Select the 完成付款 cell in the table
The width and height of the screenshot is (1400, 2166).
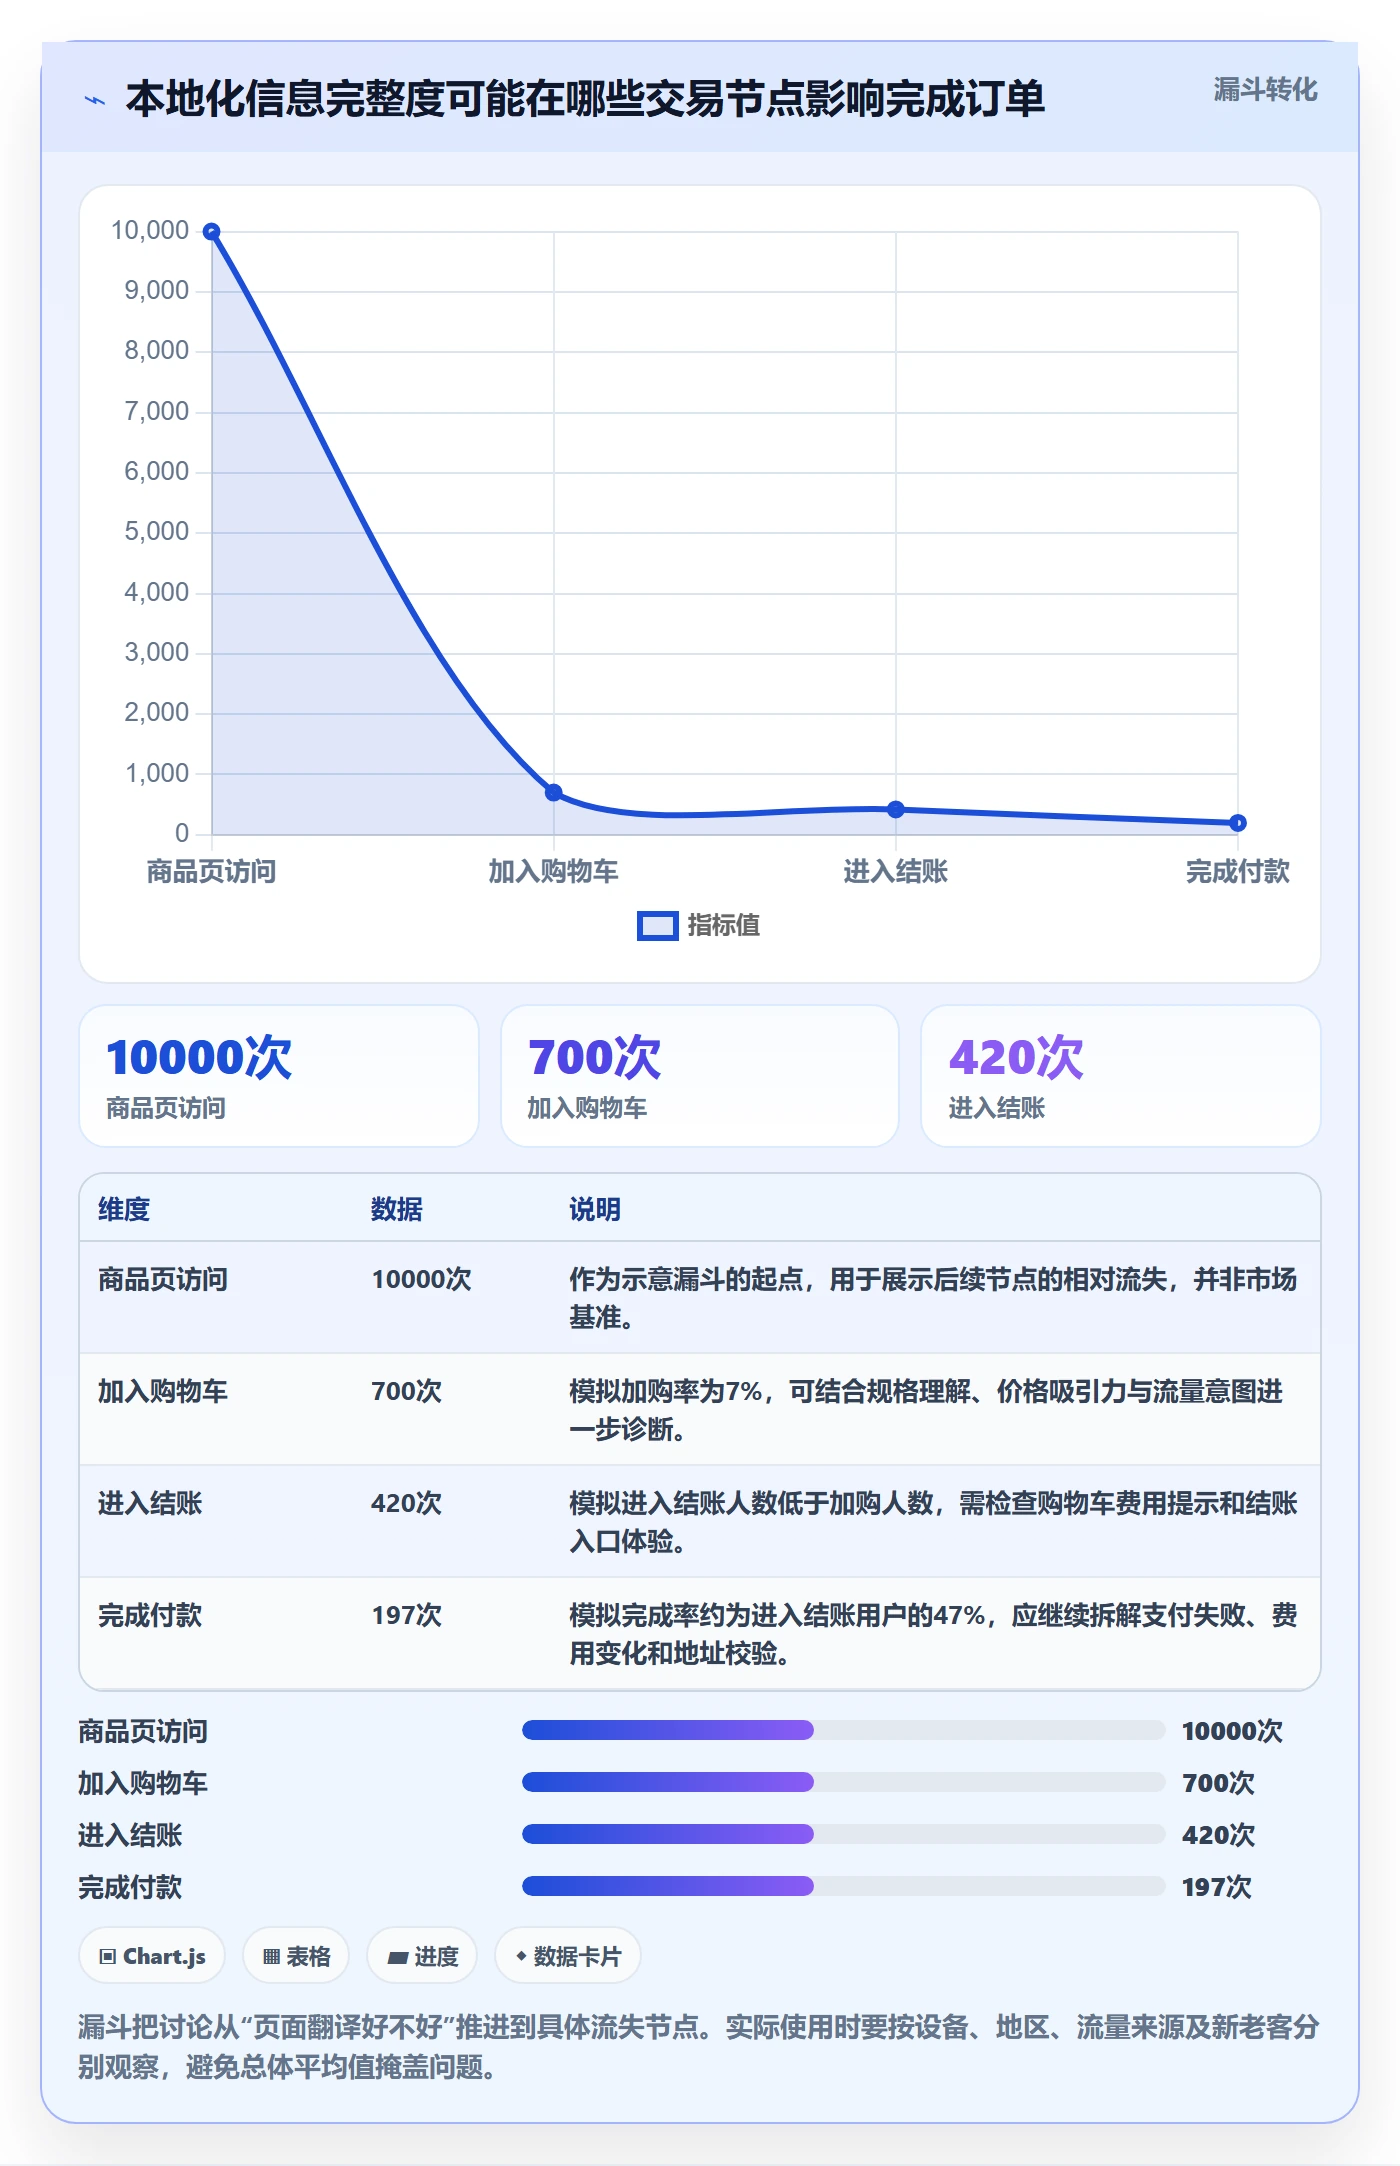[x=150, y=1615]
